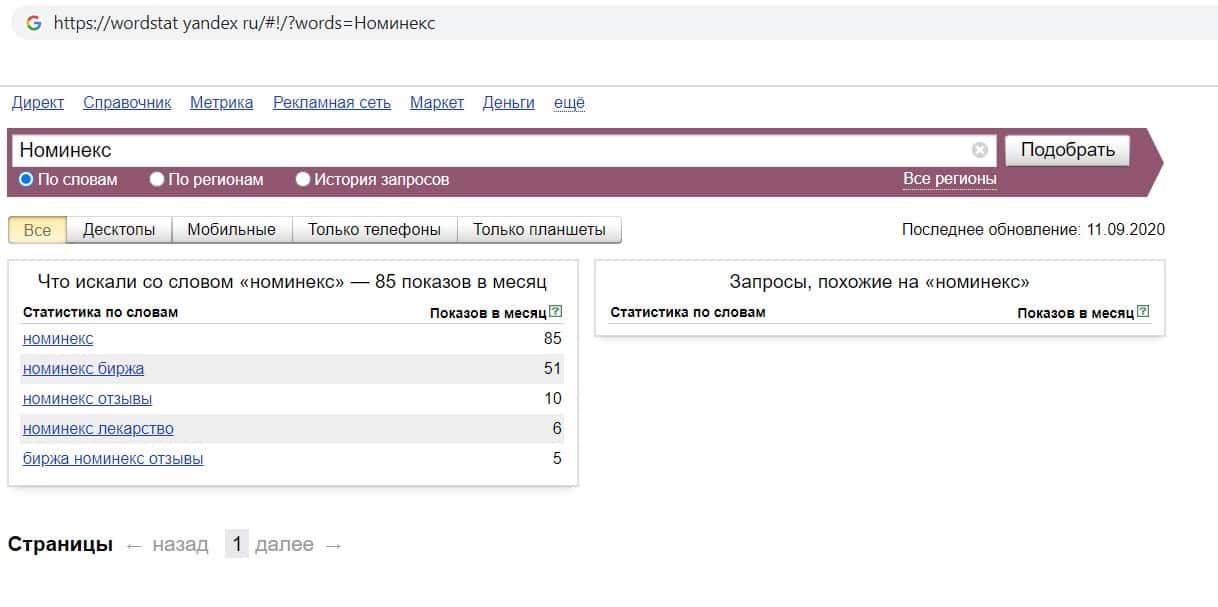Viewport: 1218px width, 607px height.
Task: Open the "Все регионы" region selector
Action: [x=950, y=179]
